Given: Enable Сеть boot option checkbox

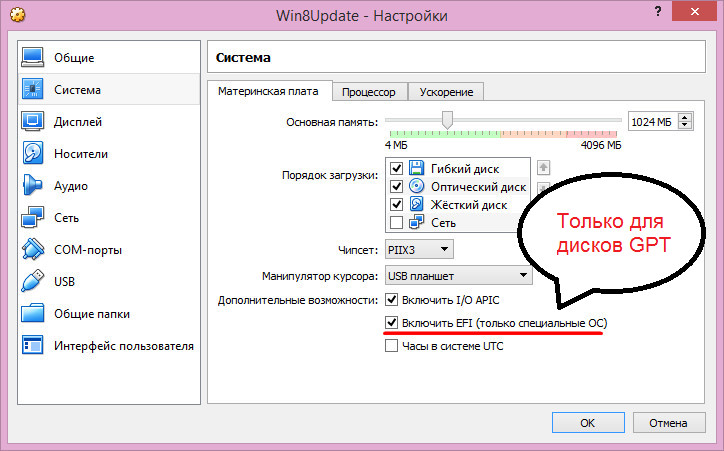Looking at the screenshot, I should 396,222.
